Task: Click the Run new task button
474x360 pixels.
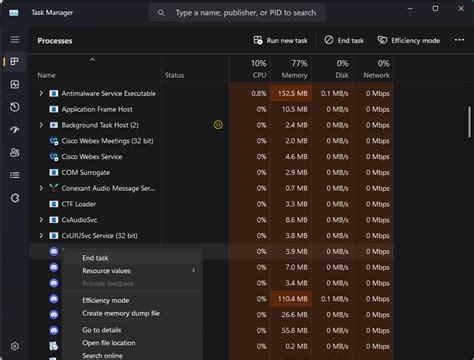Action: pos(281,40)
